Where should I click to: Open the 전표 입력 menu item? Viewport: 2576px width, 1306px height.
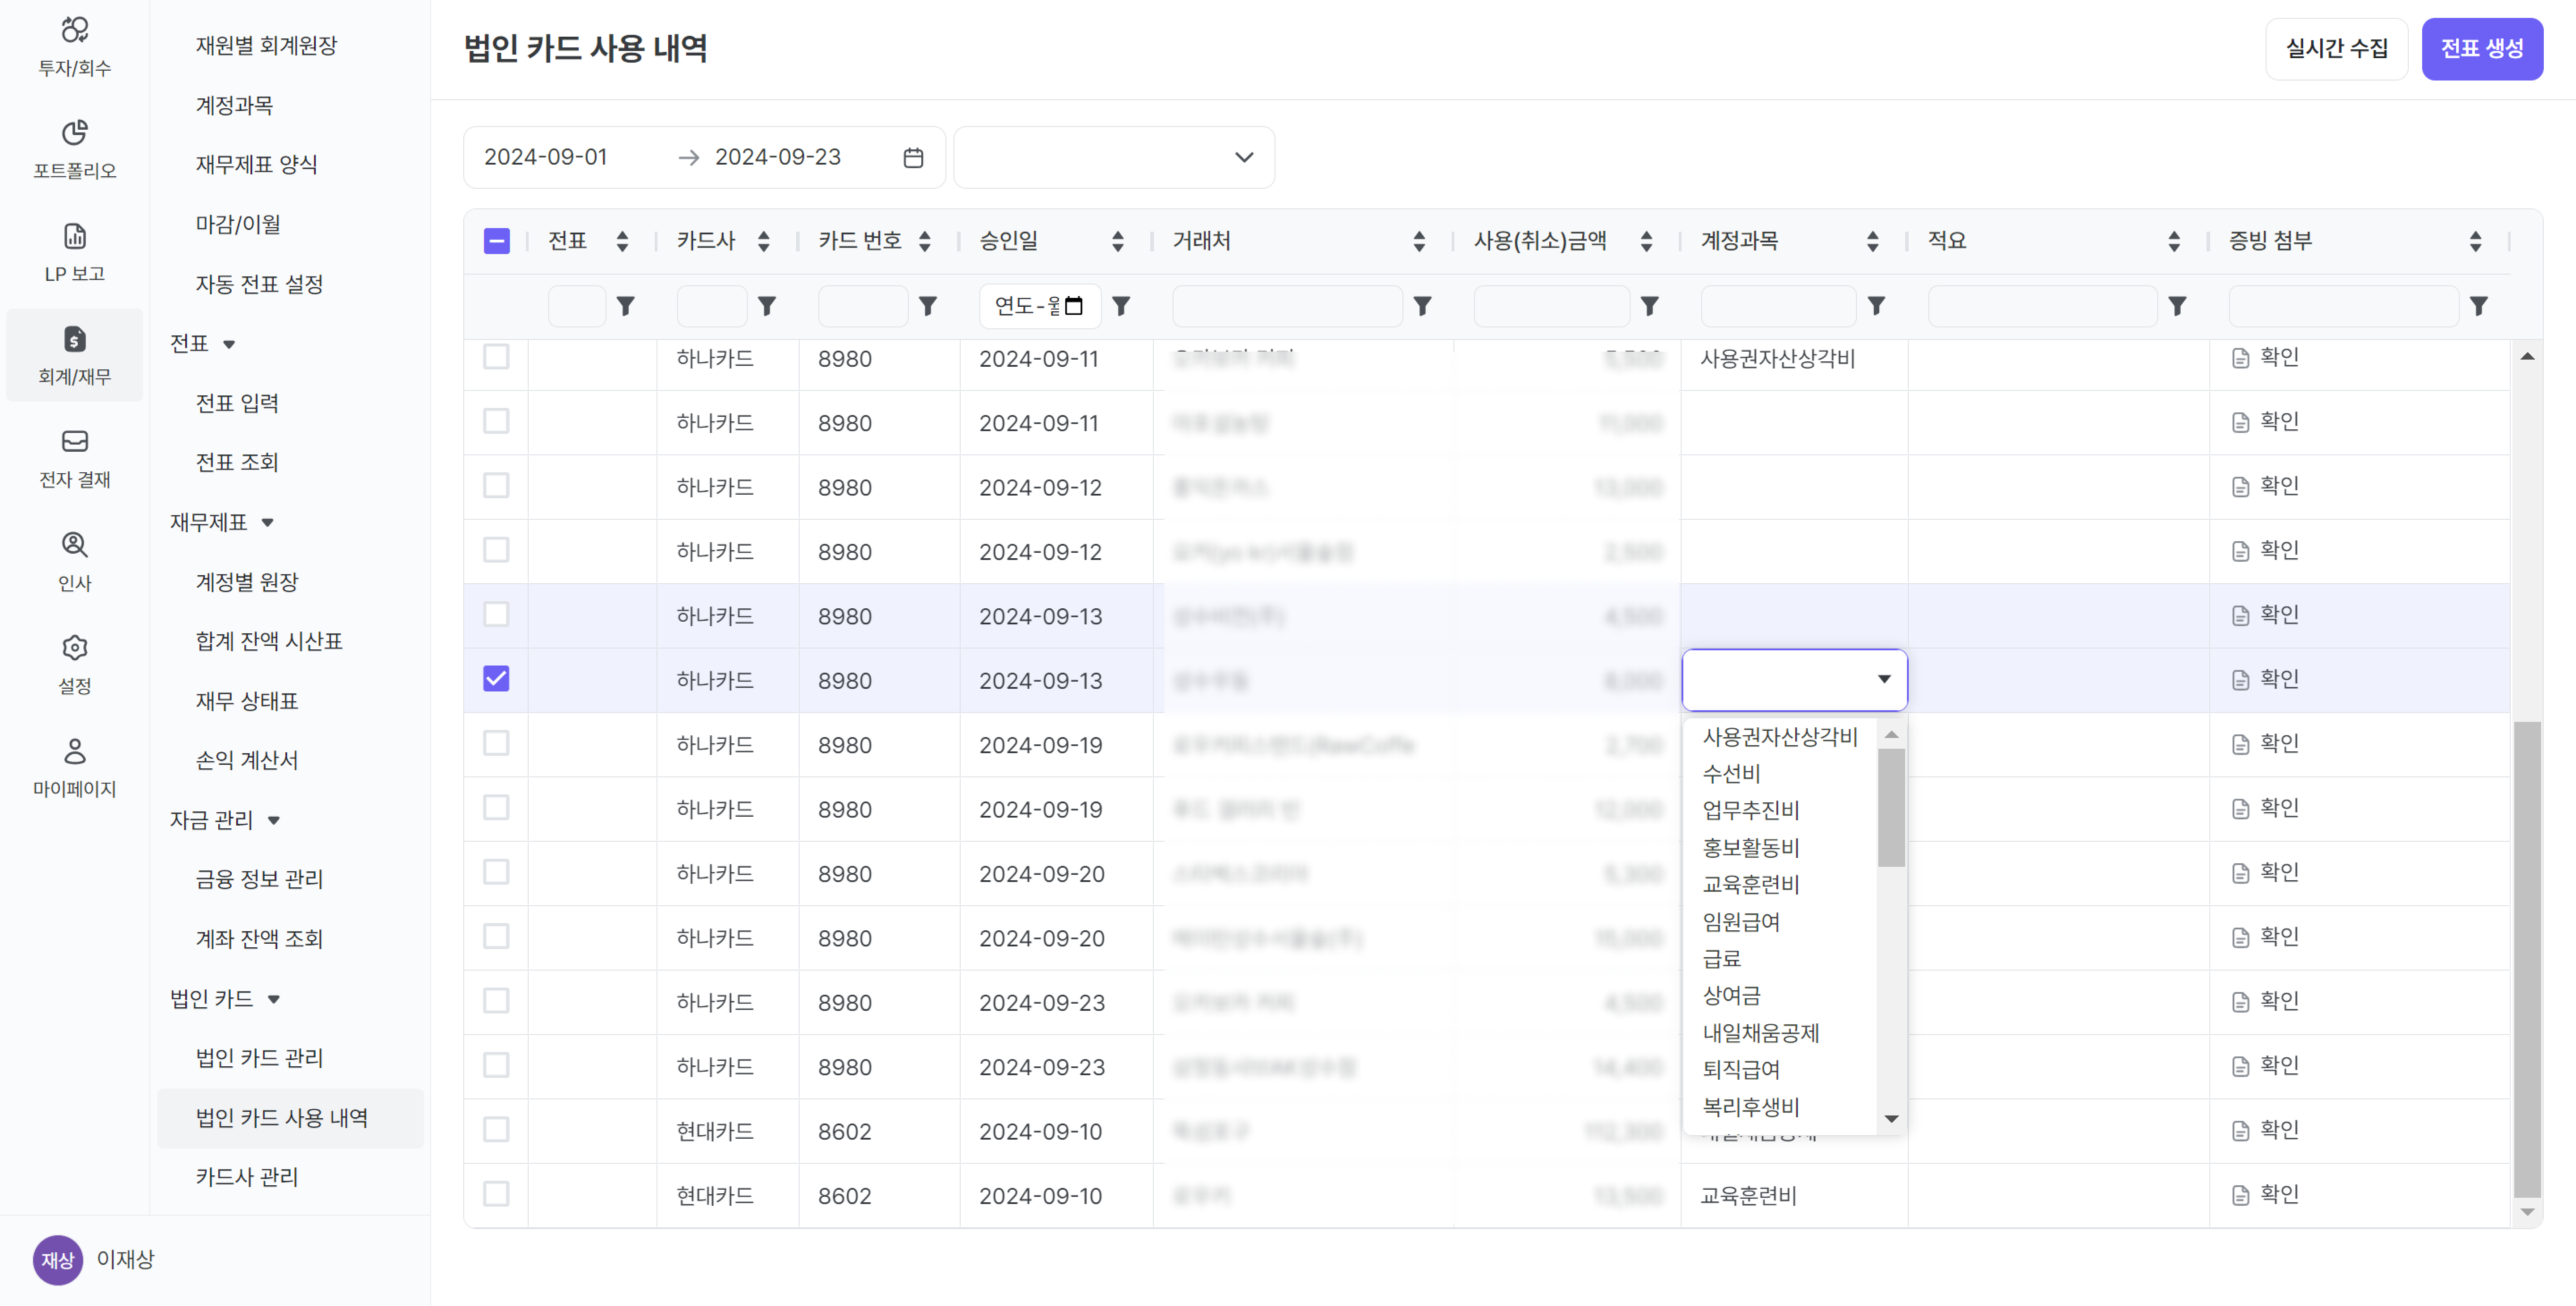click(x=237, y=403)
